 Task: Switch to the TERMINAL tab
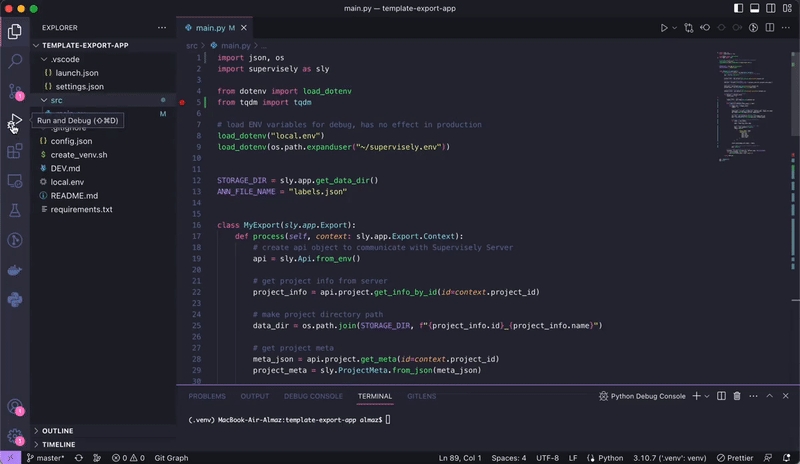(375, 396)
